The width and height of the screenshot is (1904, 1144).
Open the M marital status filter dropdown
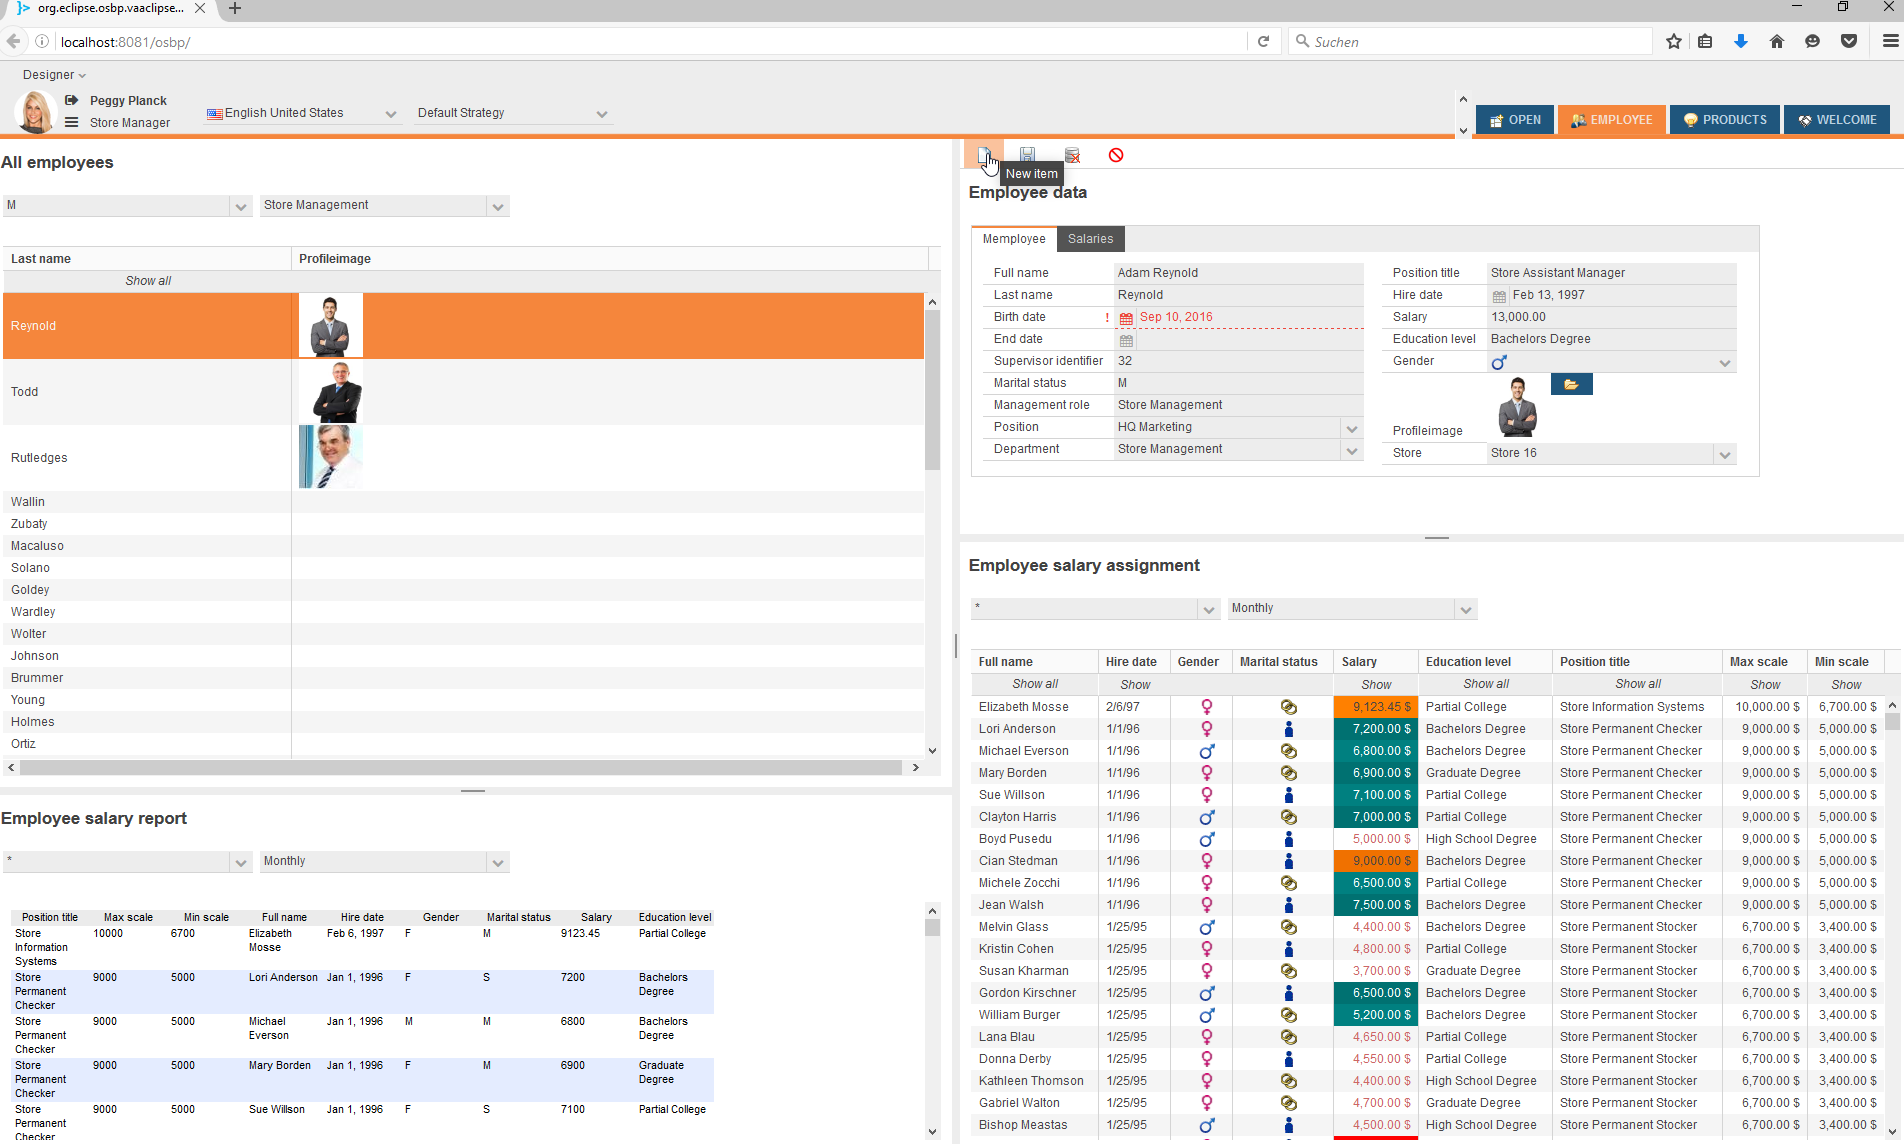(x=241, y=207)
